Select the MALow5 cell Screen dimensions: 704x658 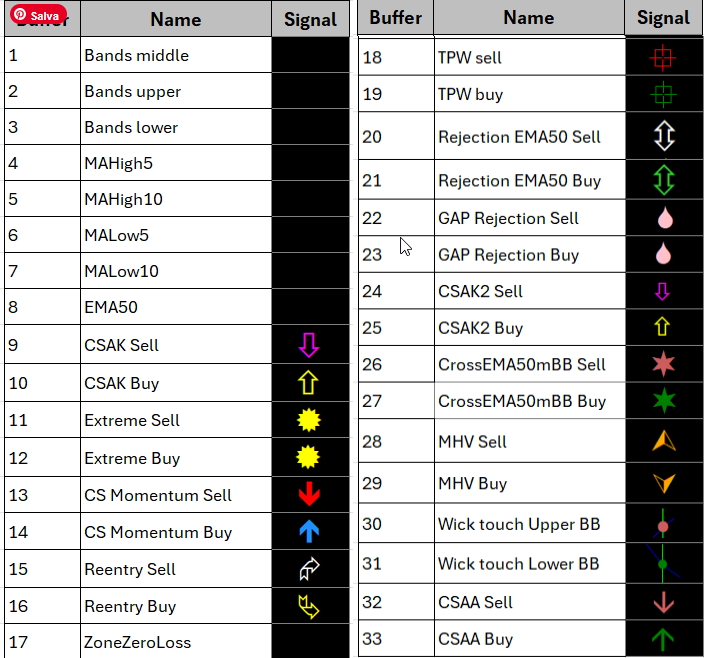pyautogui.click(x=176, y=235)
